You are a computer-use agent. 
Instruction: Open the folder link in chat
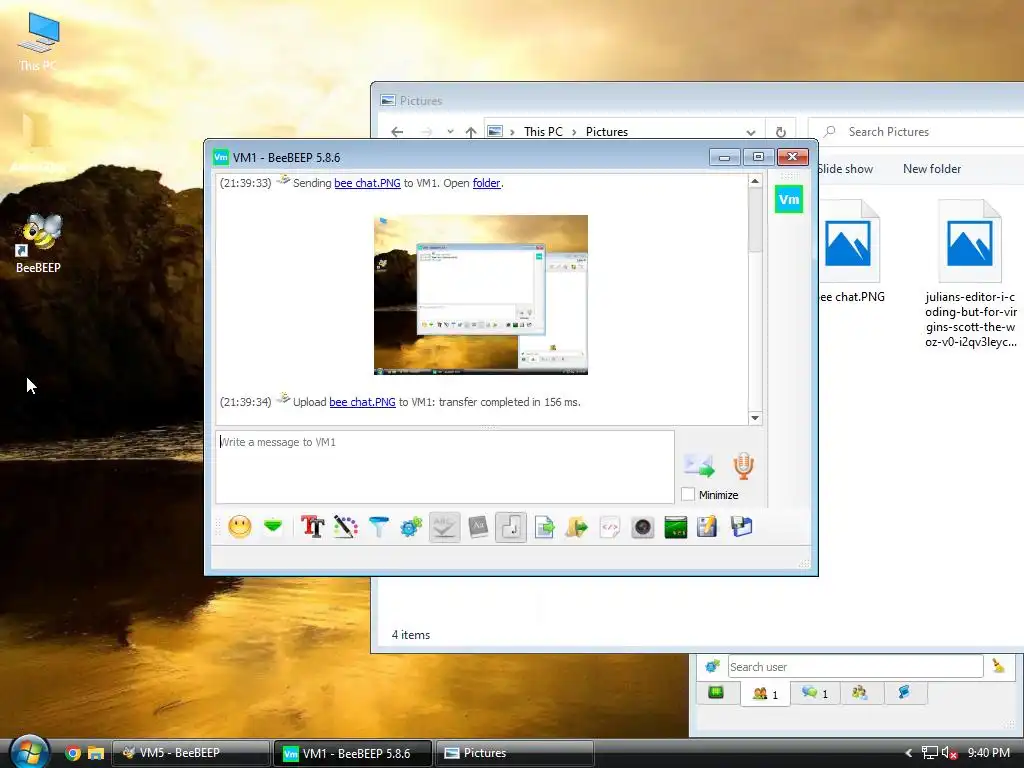487,183
